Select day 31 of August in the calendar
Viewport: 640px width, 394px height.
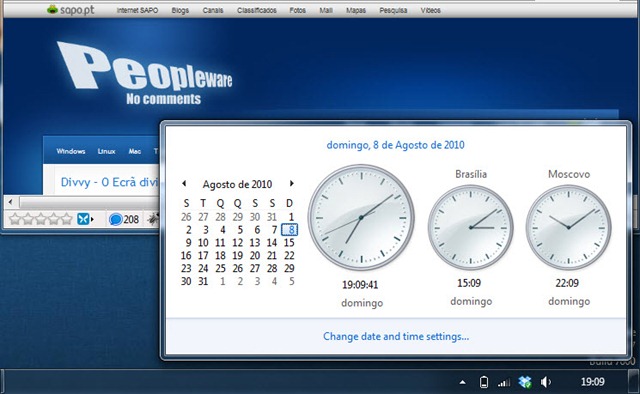click(x=203, y=281)
